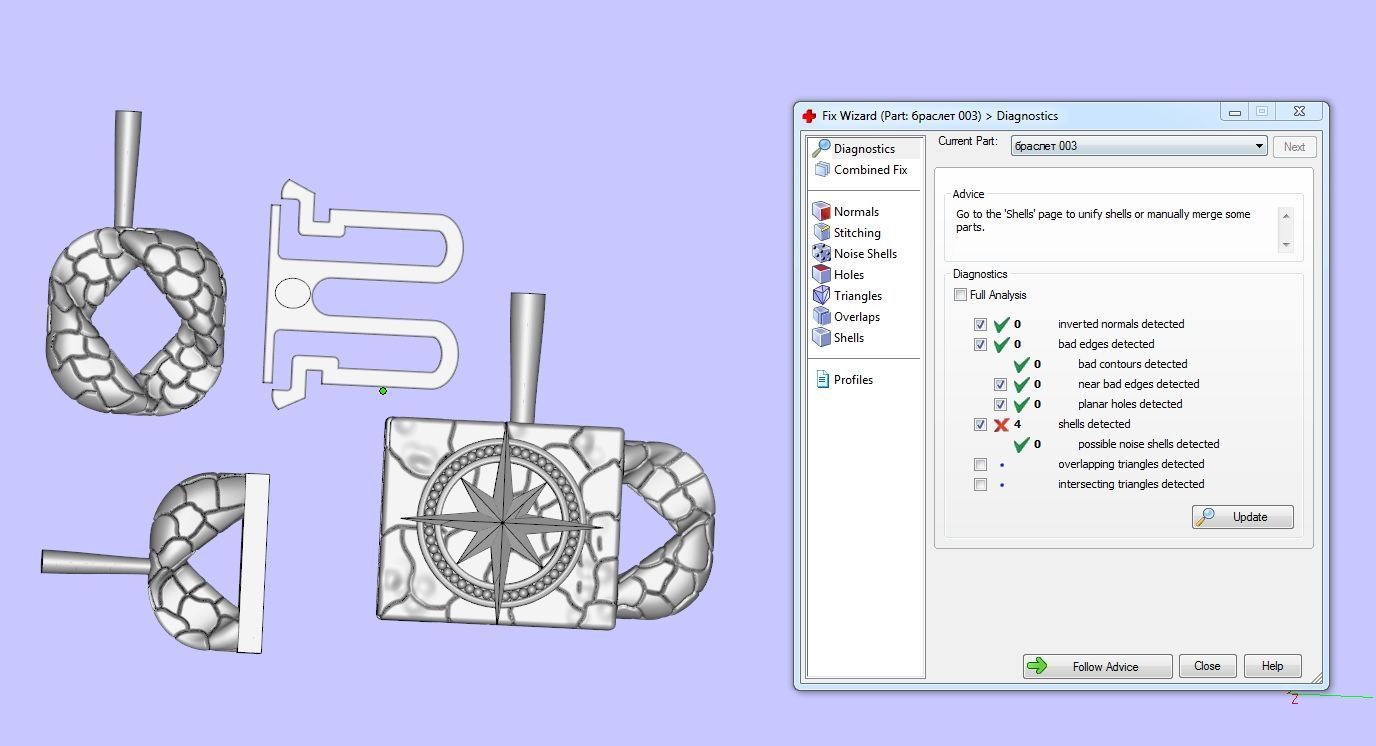Uncheck bad edges detected checkbox

(980, 344)
